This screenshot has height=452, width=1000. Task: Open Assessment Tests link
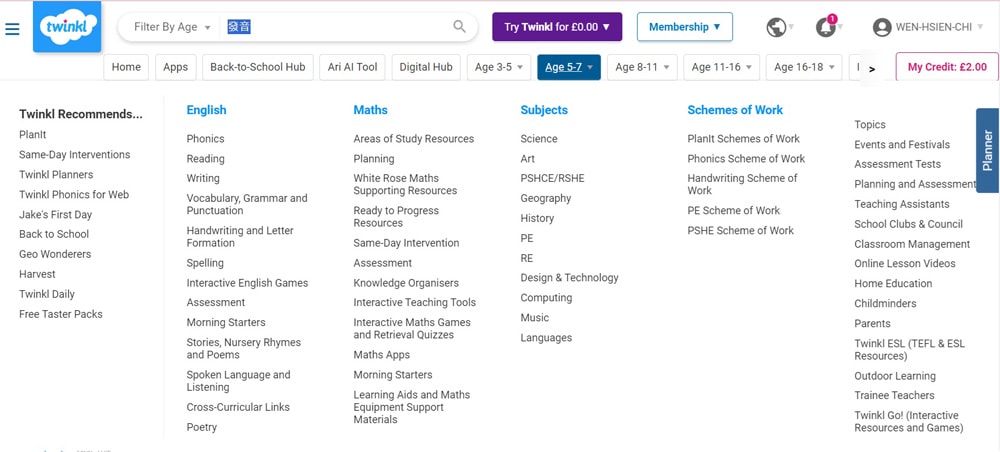click(897, 164)
